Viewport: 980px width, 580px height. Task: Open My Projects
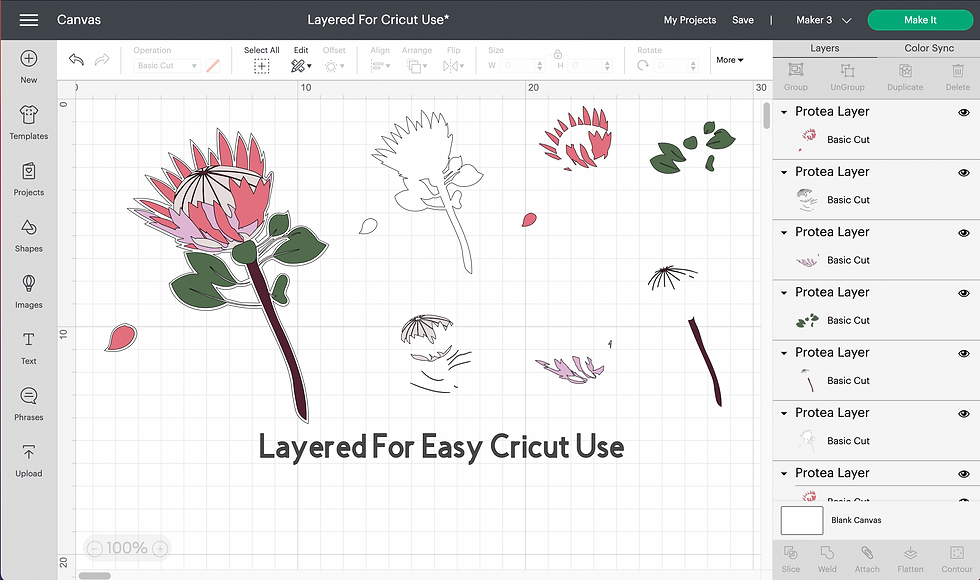coord(689,20)
